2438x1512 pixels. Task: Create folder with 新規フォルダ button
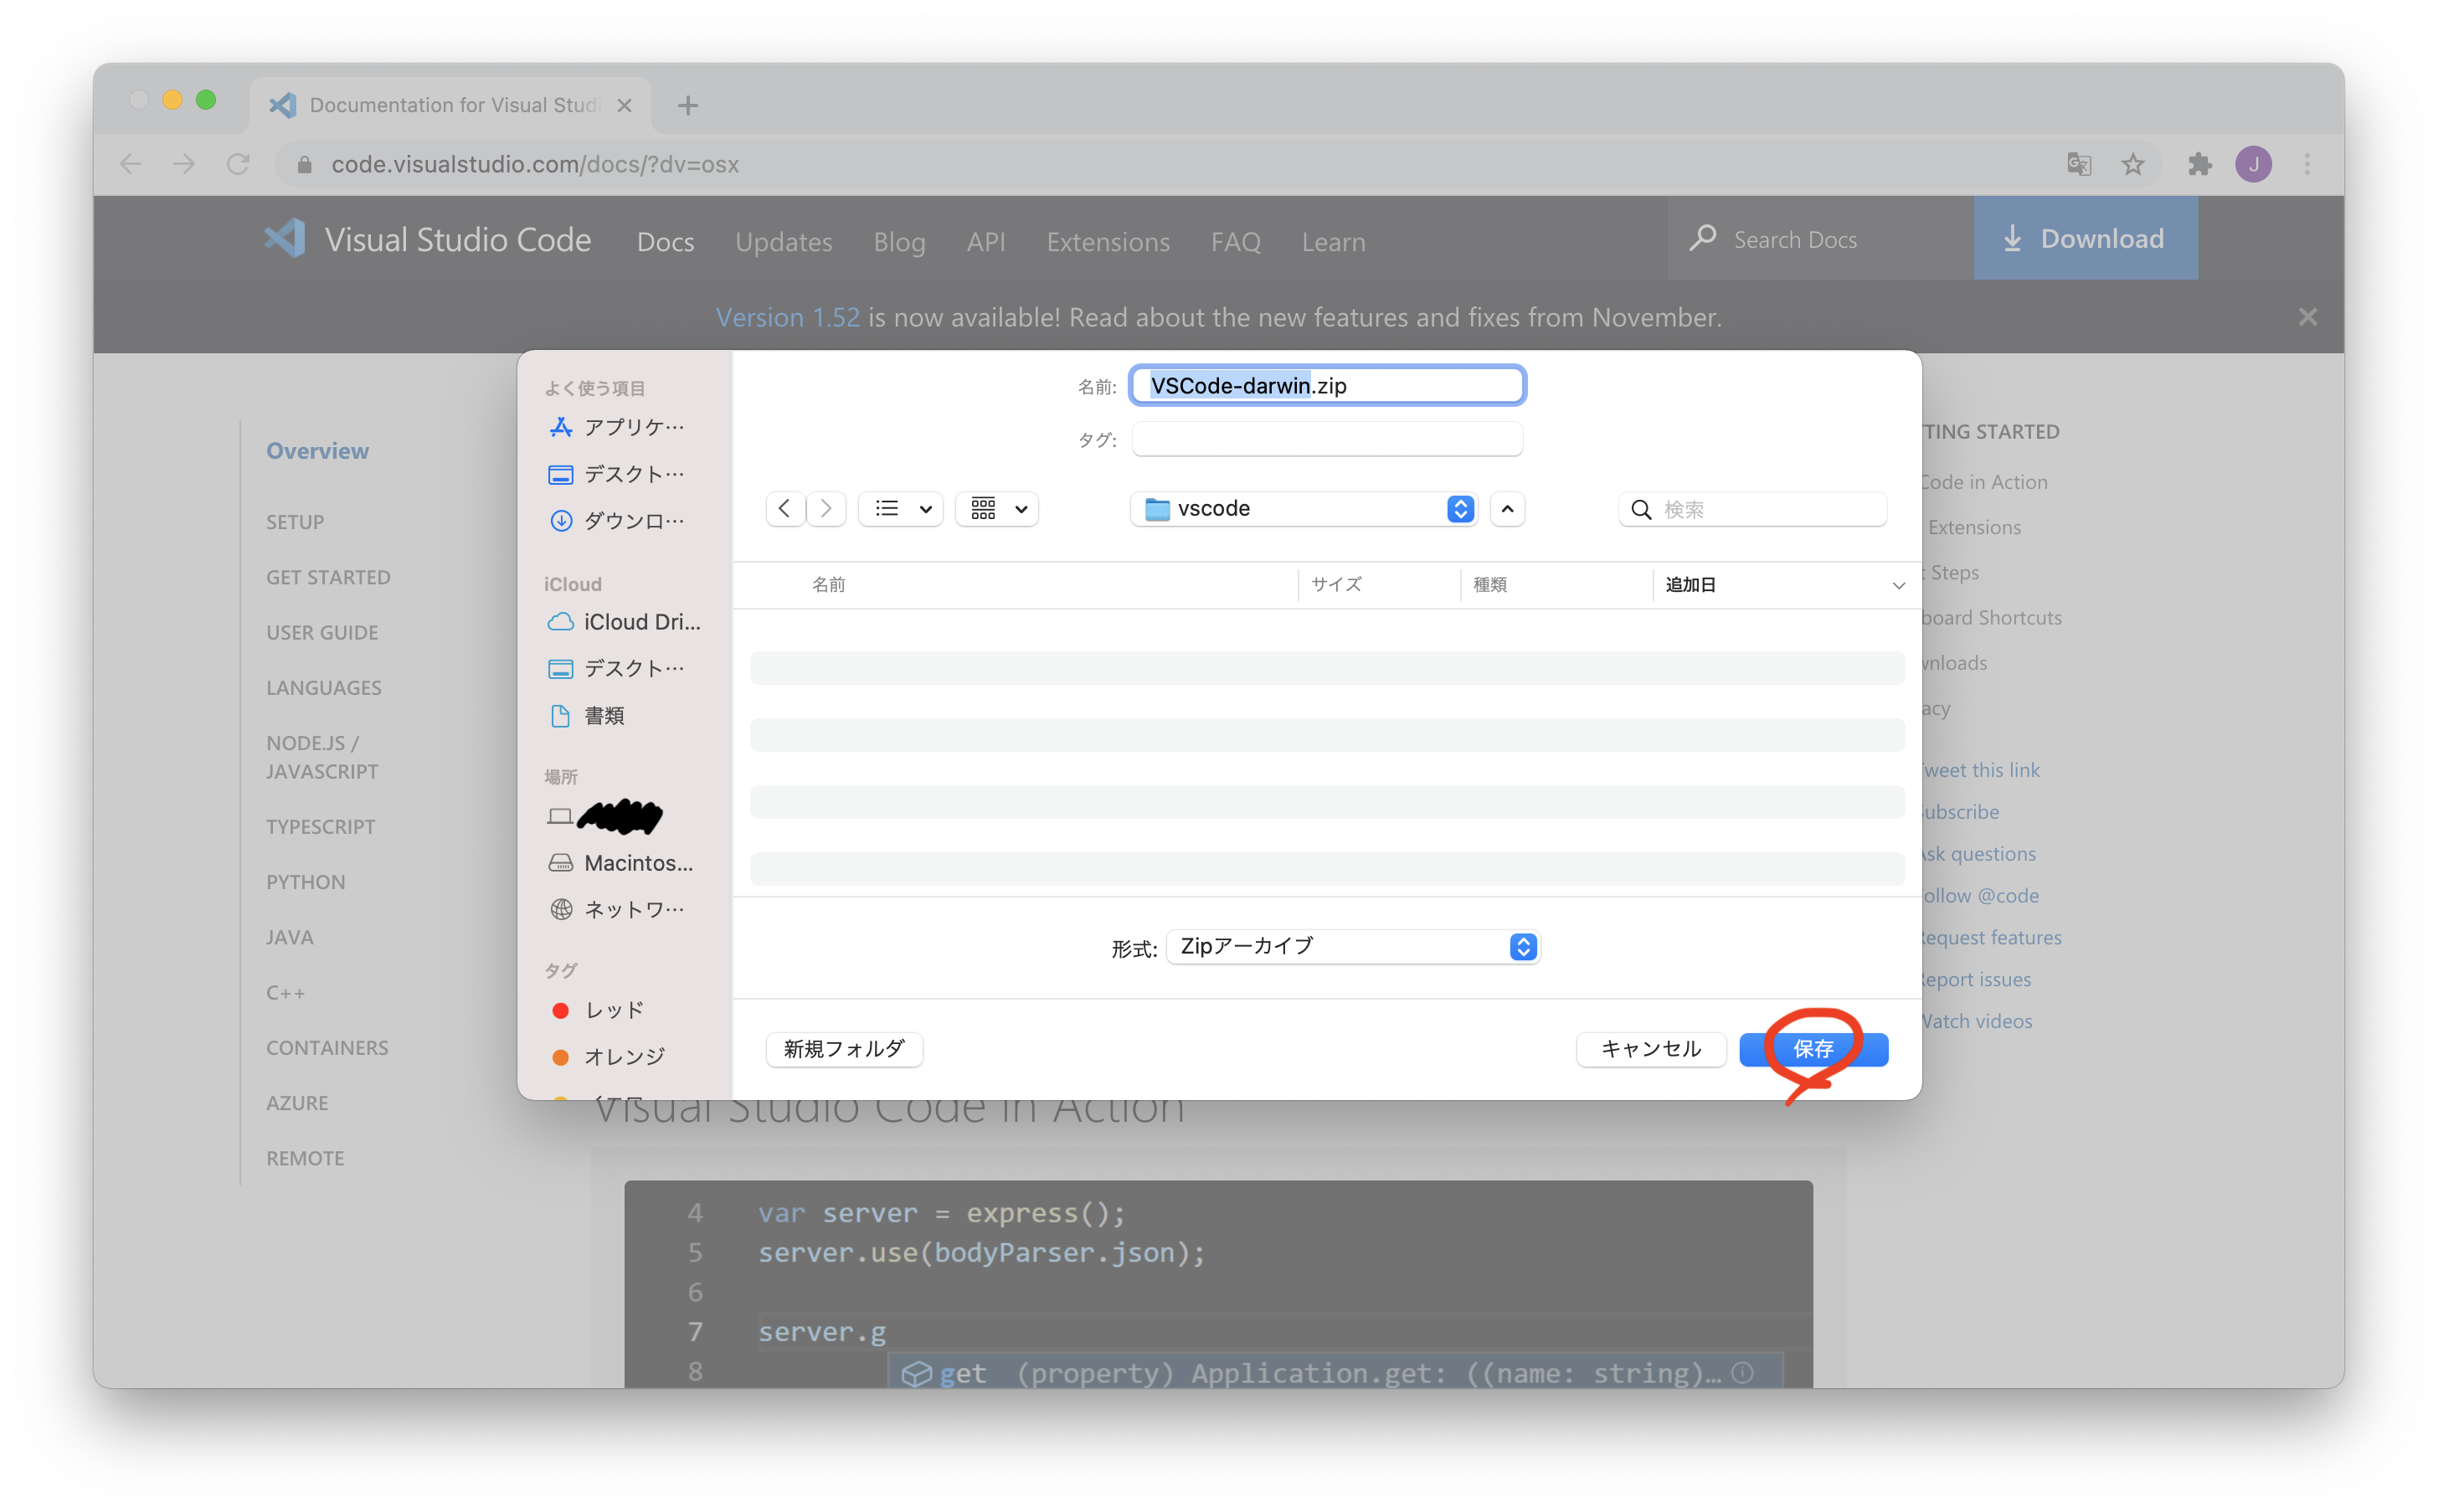pyautogui.click(x=843, y=1049)
